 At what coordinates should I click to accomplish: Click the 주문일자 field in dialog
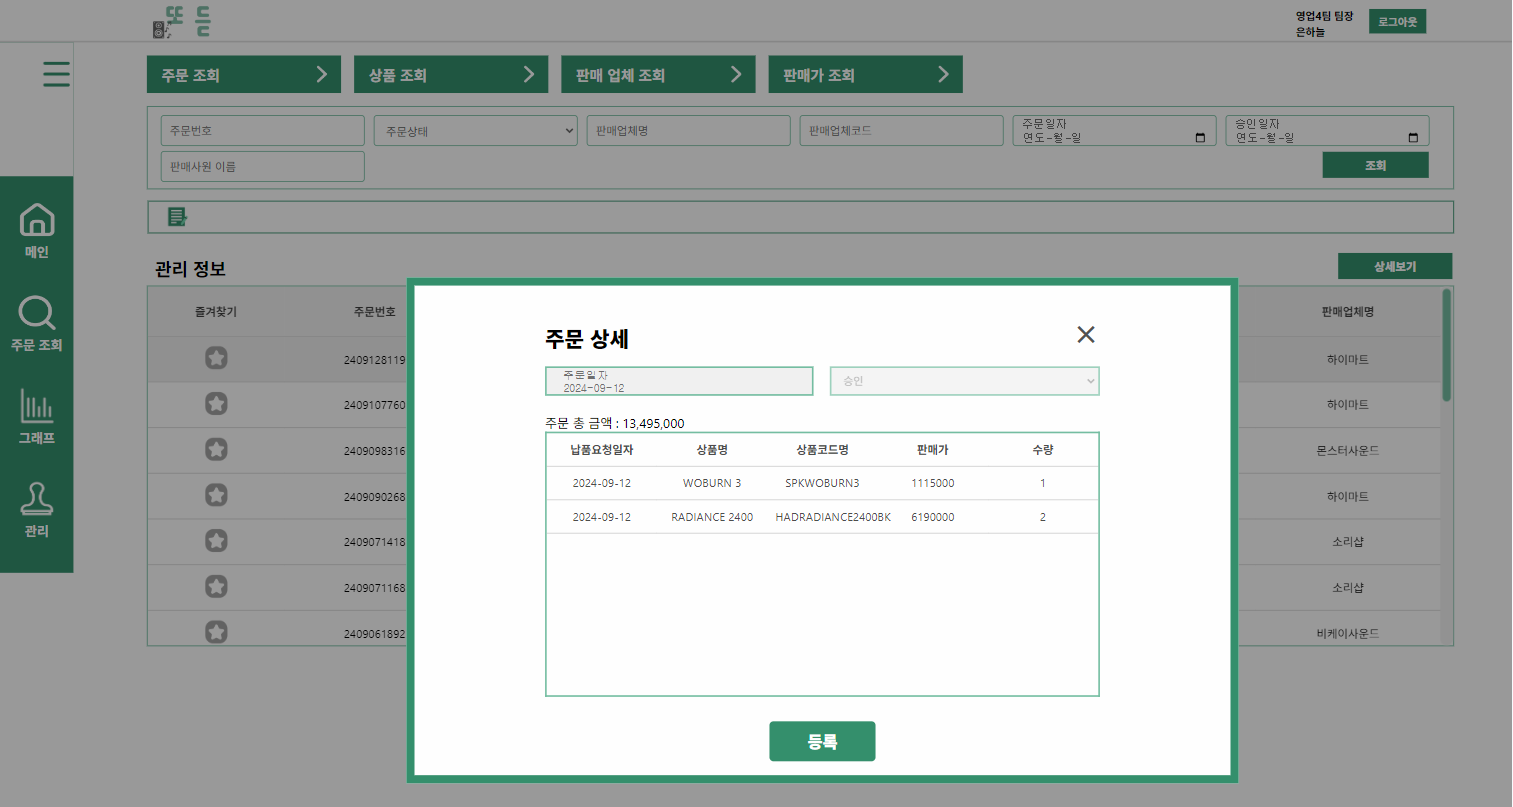(x=679, y=381)
